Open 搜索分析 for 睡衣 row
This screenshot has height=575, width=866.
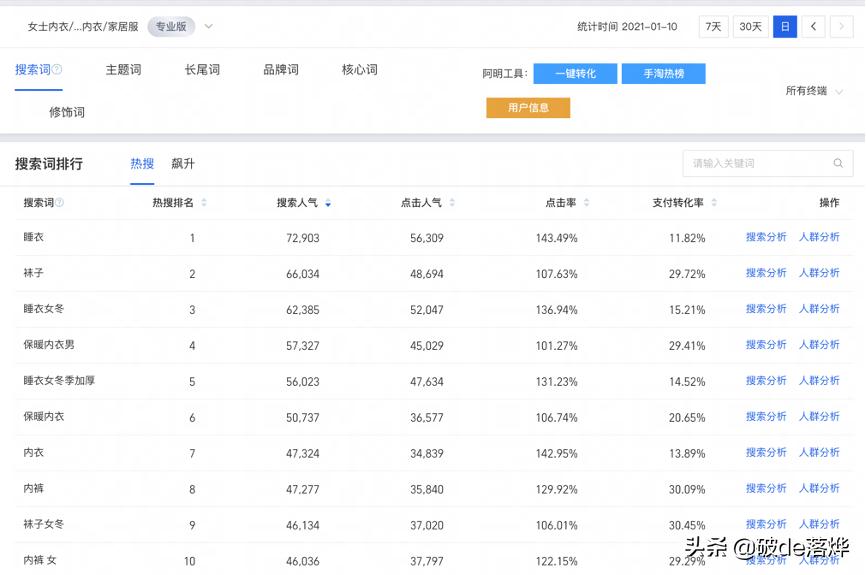[x=765, y=237]
